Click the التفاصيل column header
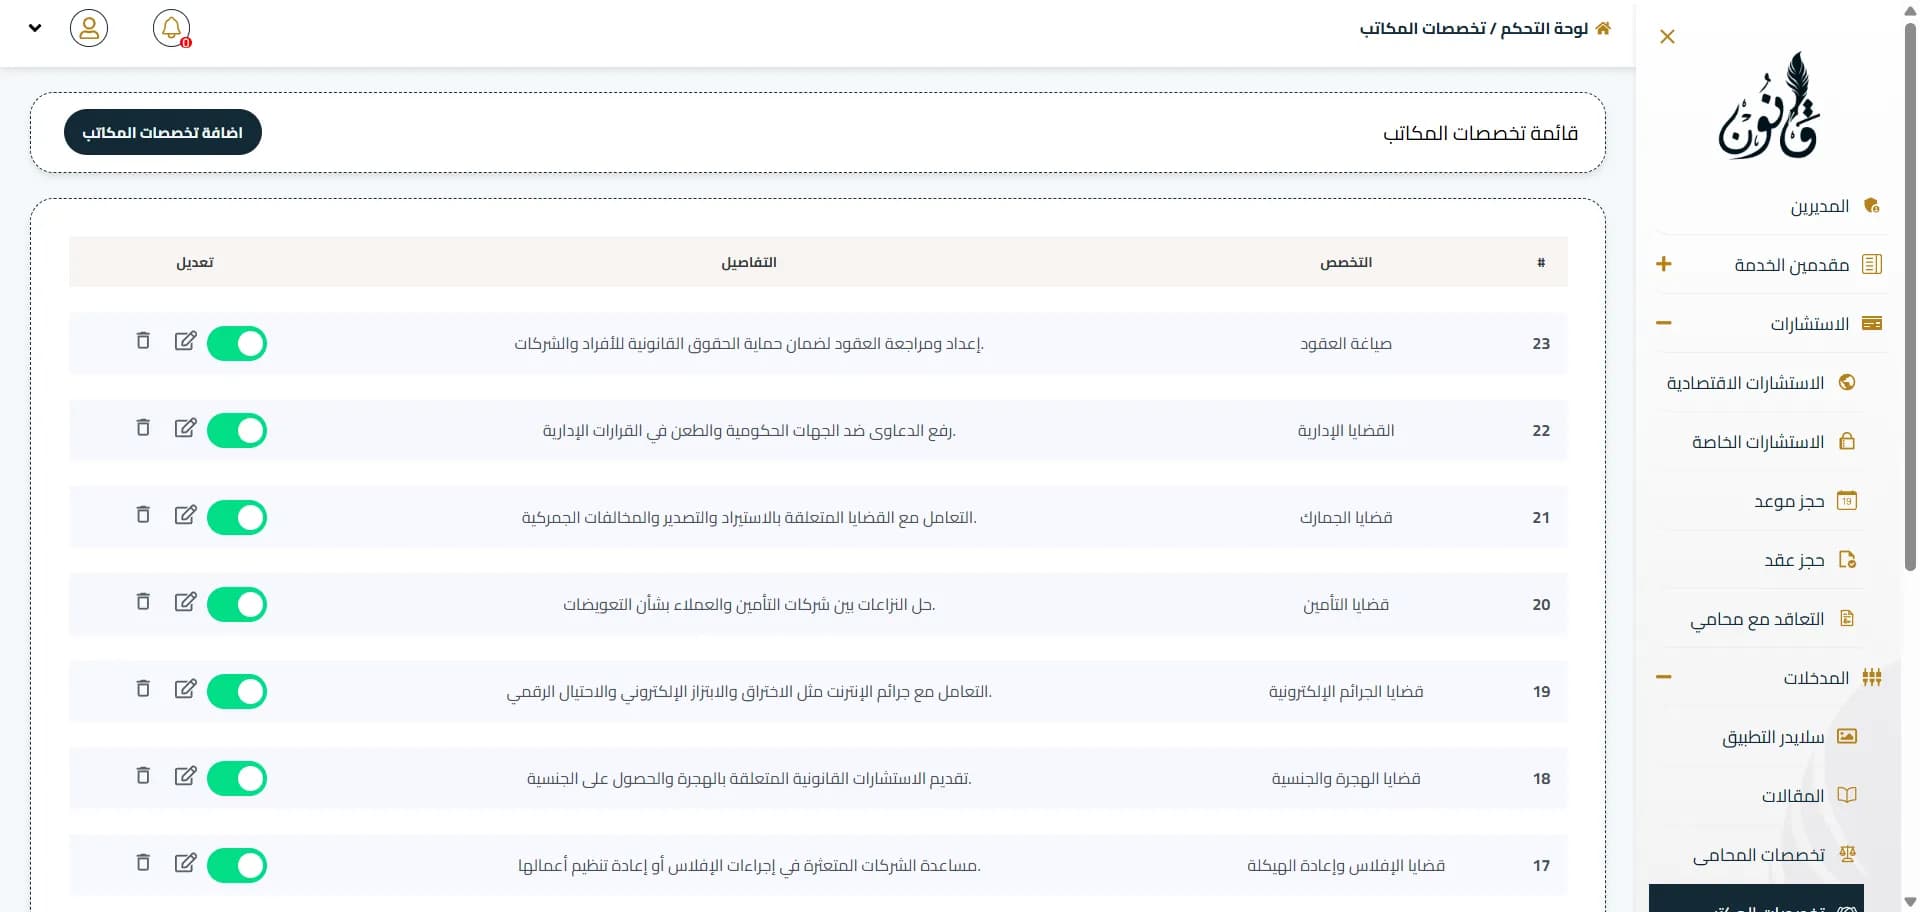 click(x=749, y=262)
